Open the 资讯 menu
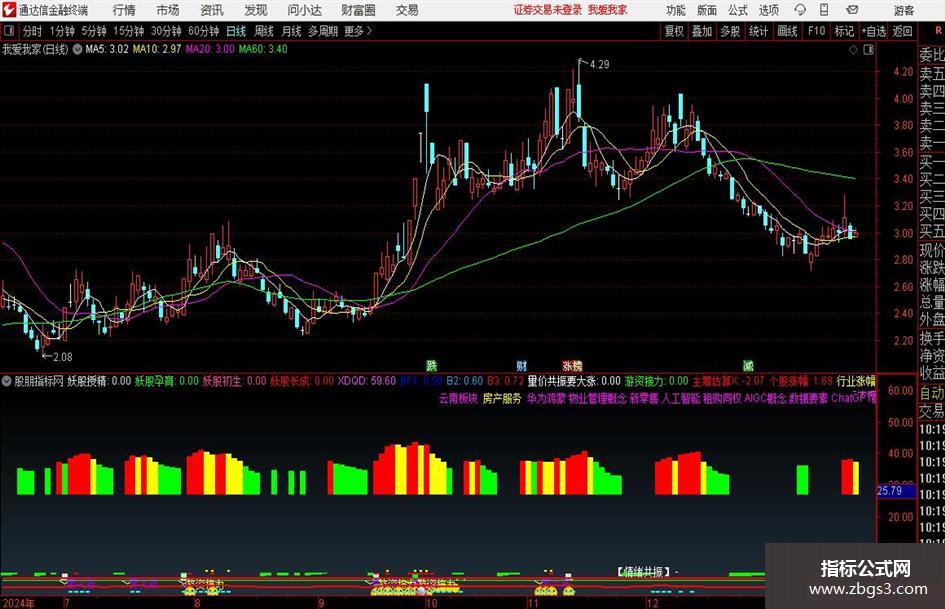The image size is (945, 609). point(212,10)
